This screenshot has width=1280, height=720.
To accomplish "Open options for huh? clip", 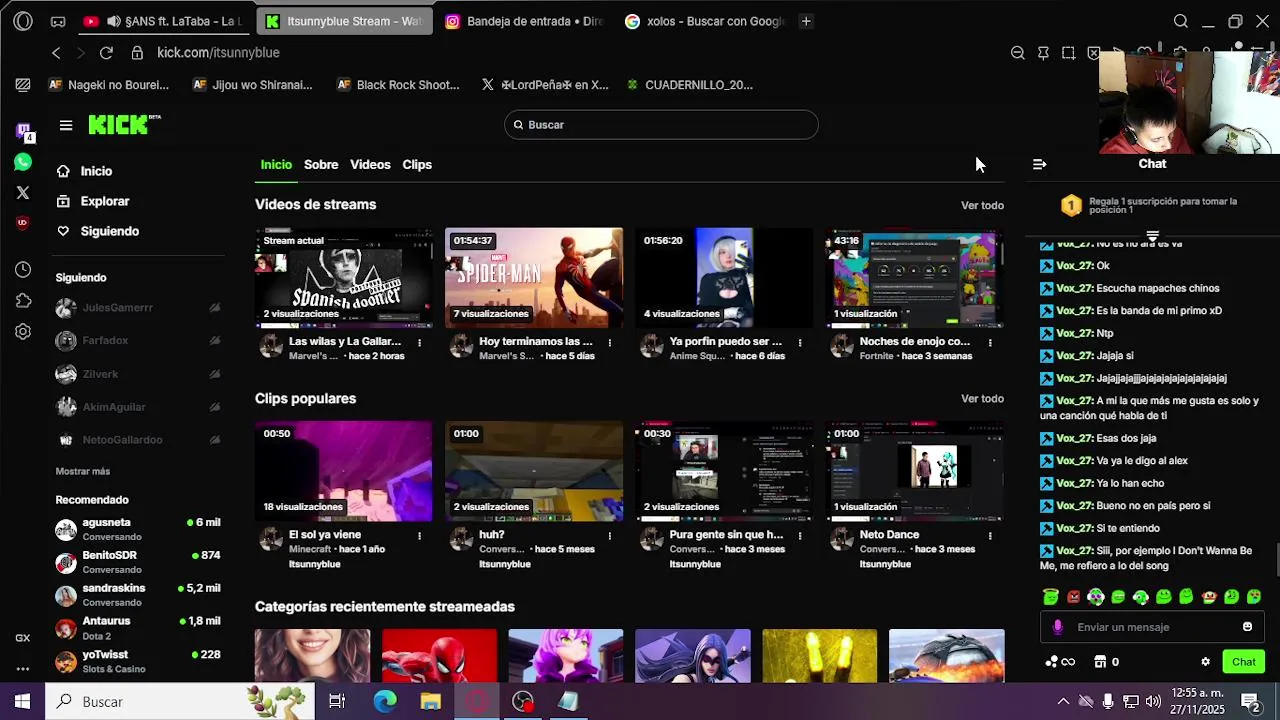I will click(609, 536).
